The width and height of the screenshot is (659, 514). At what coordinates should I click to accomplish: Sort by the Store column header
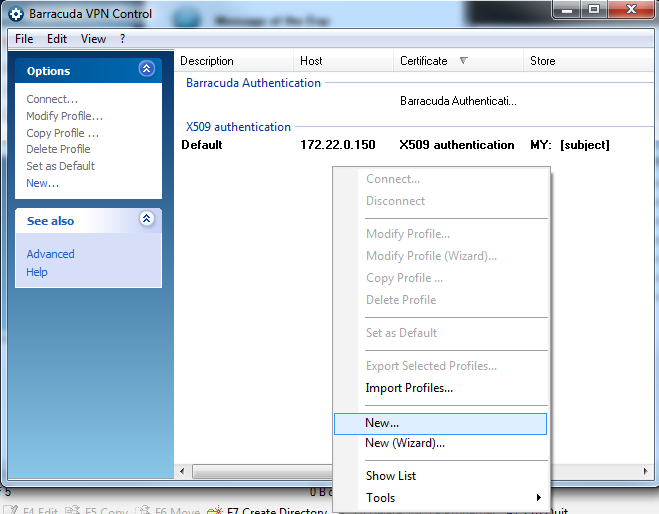pyautogui.click(x=590, y=61)
